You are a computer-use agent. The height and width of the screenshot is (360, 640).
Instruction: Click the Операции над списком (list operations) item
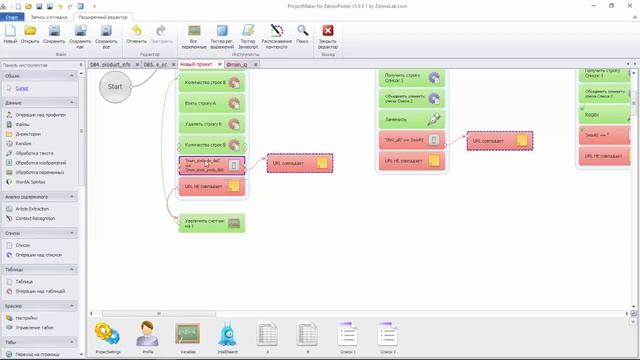pos(38,255)
